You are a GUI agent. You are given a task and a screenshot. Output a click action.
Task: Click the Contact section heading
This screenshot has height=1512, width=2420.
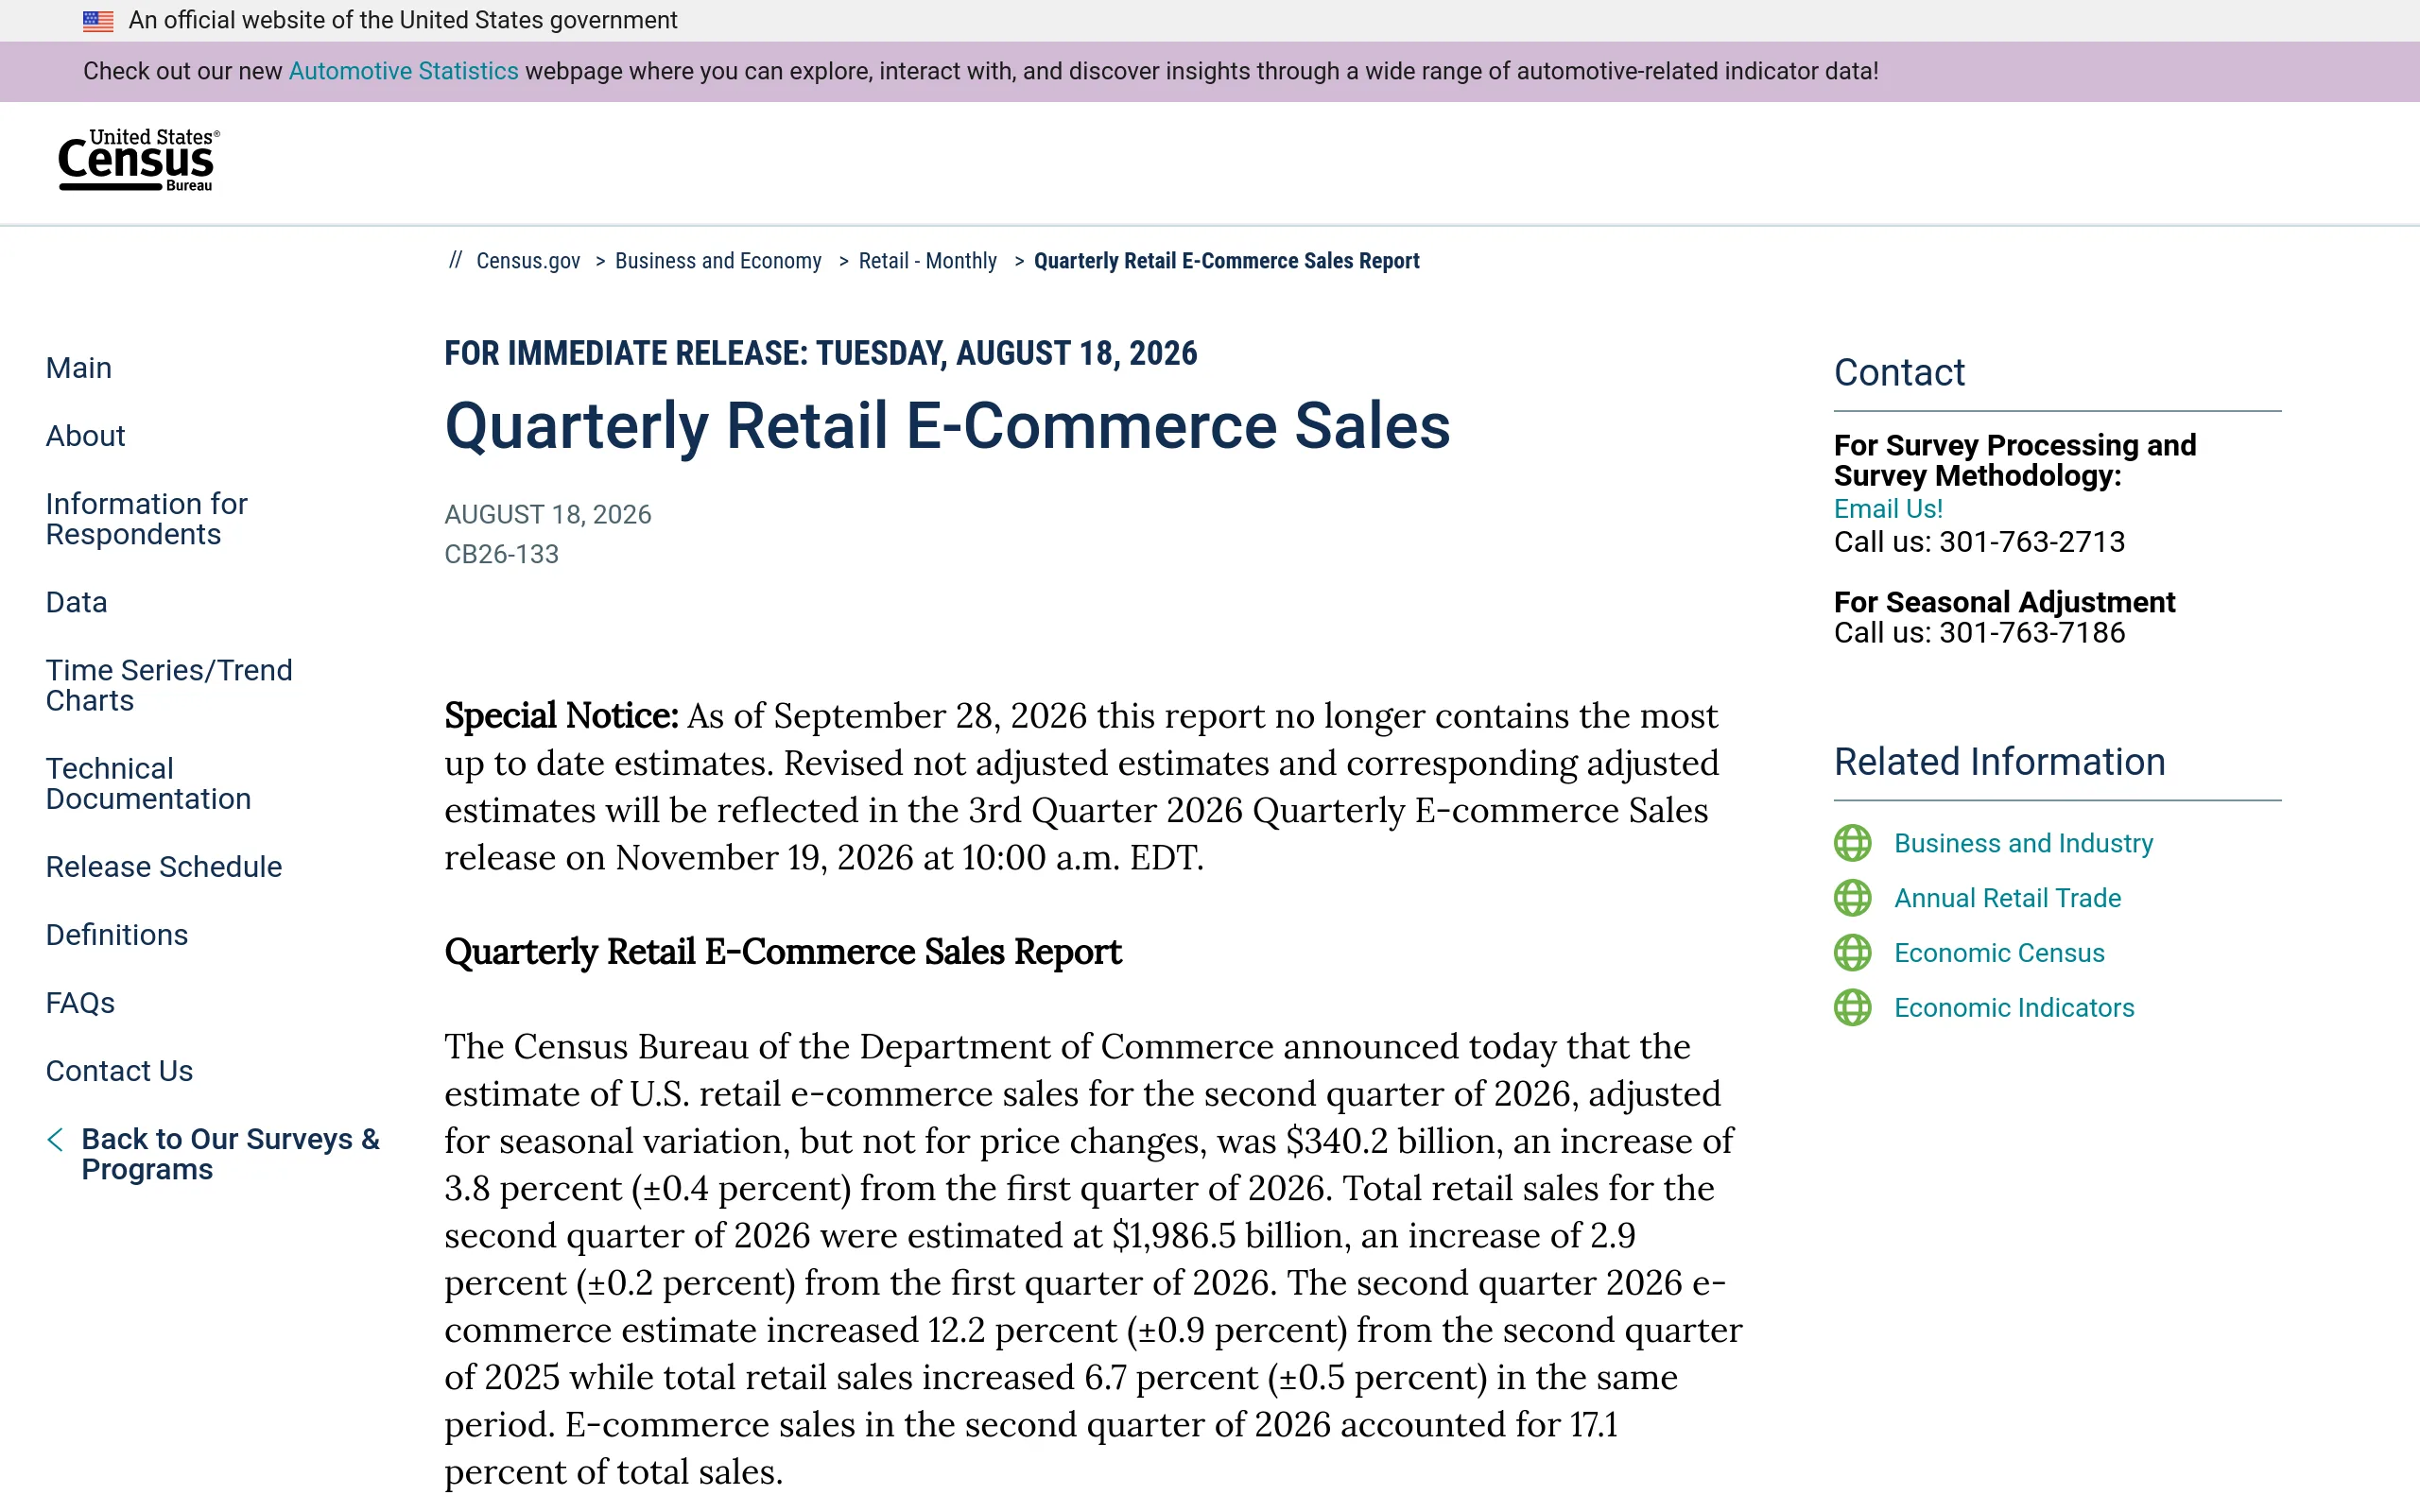coord(1898,373)
